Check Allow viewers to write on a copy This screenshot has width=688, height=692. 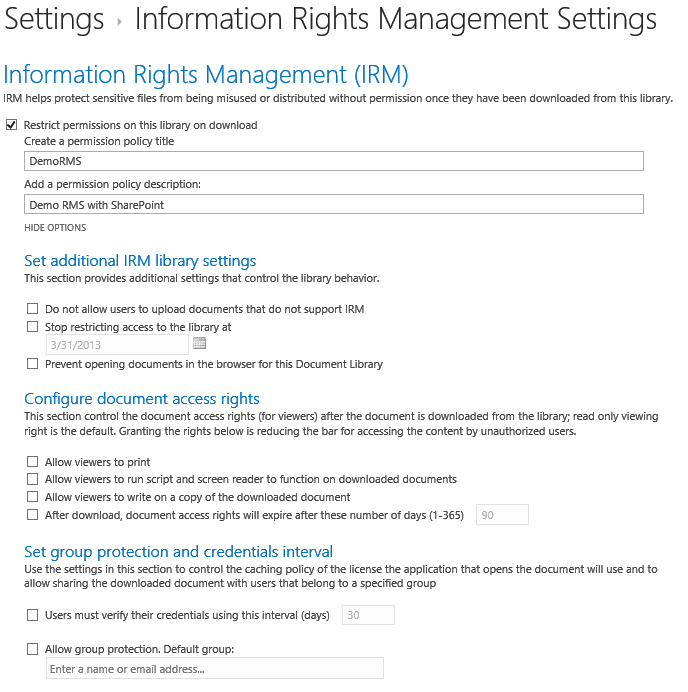pyautogui.click(x=33, y=497)
